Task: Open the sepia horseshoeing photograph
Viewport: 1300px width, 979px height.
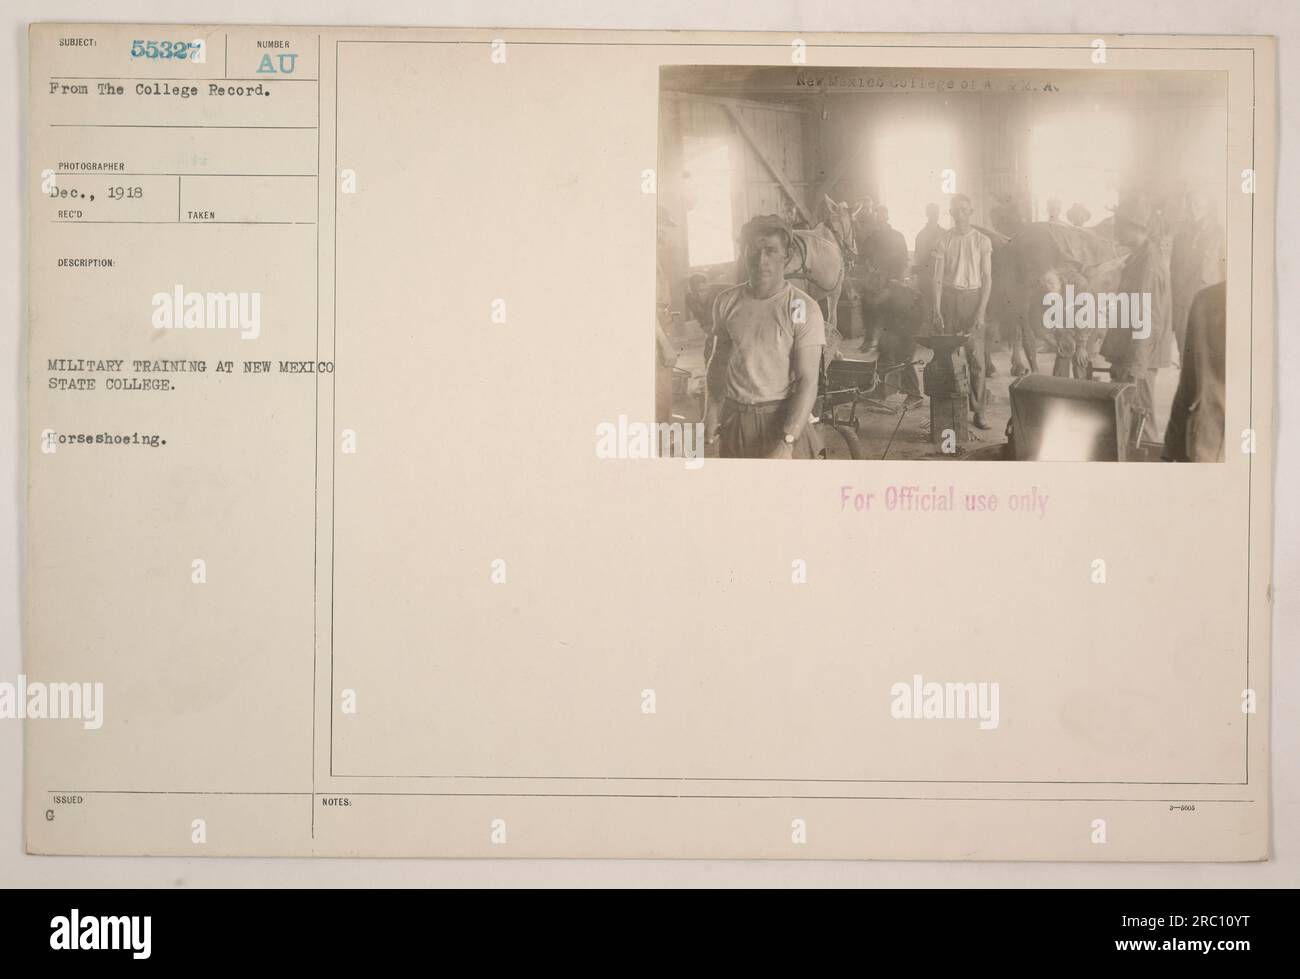Action: coord(940,263)
